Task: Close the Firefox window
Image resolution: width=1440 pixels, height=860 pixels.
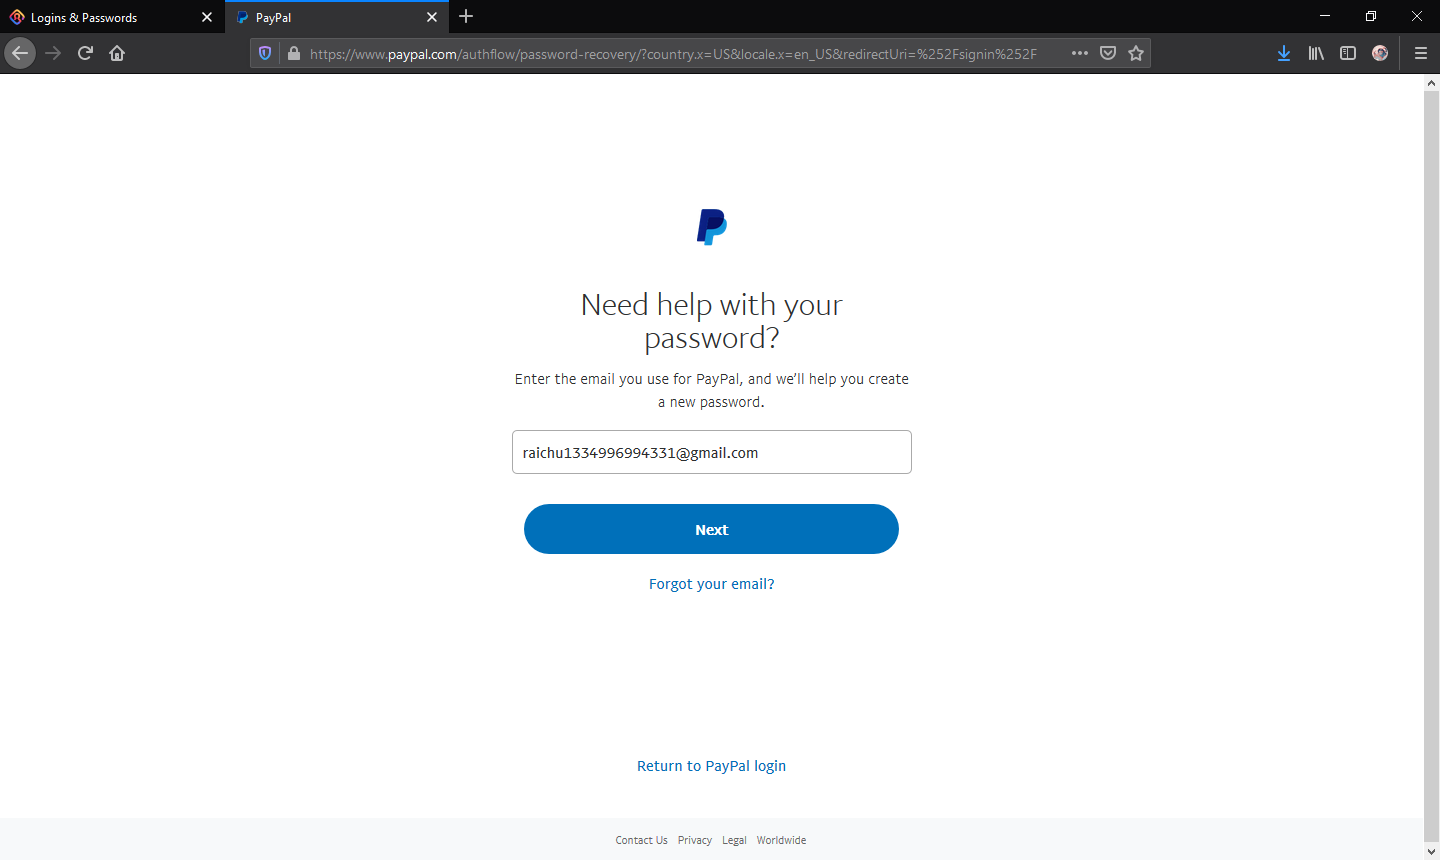Action: pyautogui.click(x=1417, y=16)
